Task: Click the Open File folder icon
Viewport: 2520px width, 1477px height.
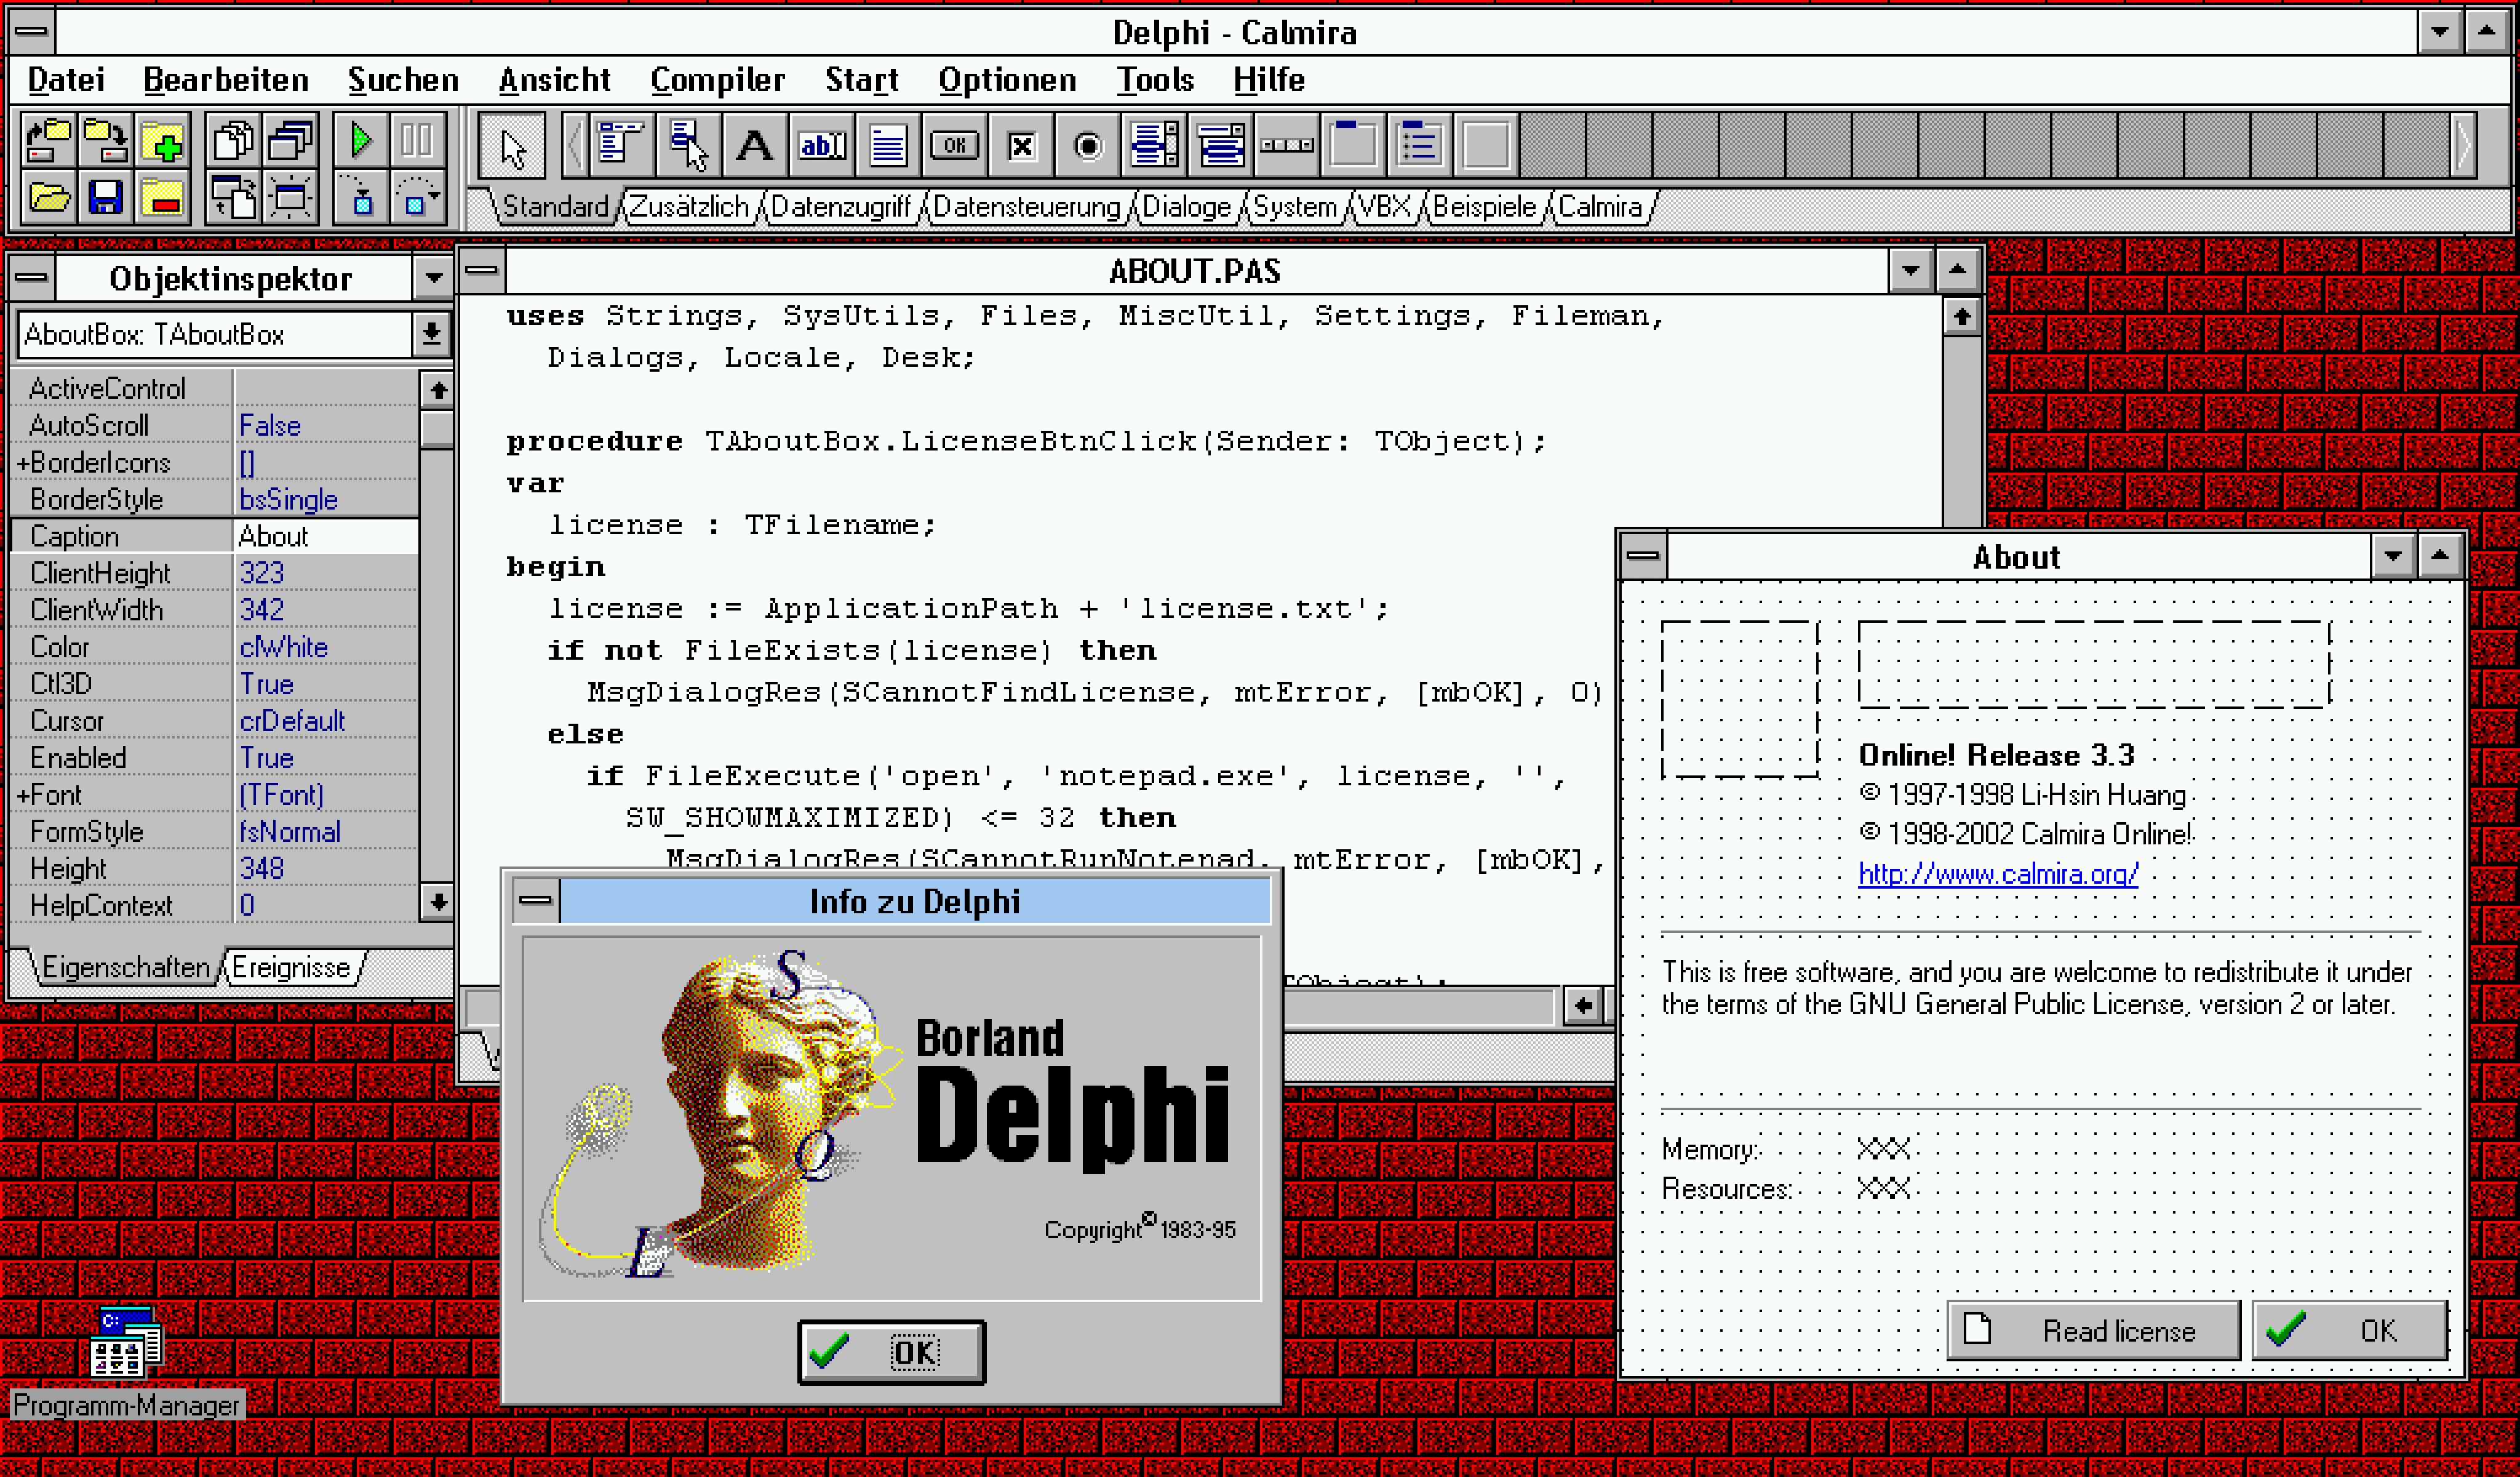Action: [x=48, y=197]
